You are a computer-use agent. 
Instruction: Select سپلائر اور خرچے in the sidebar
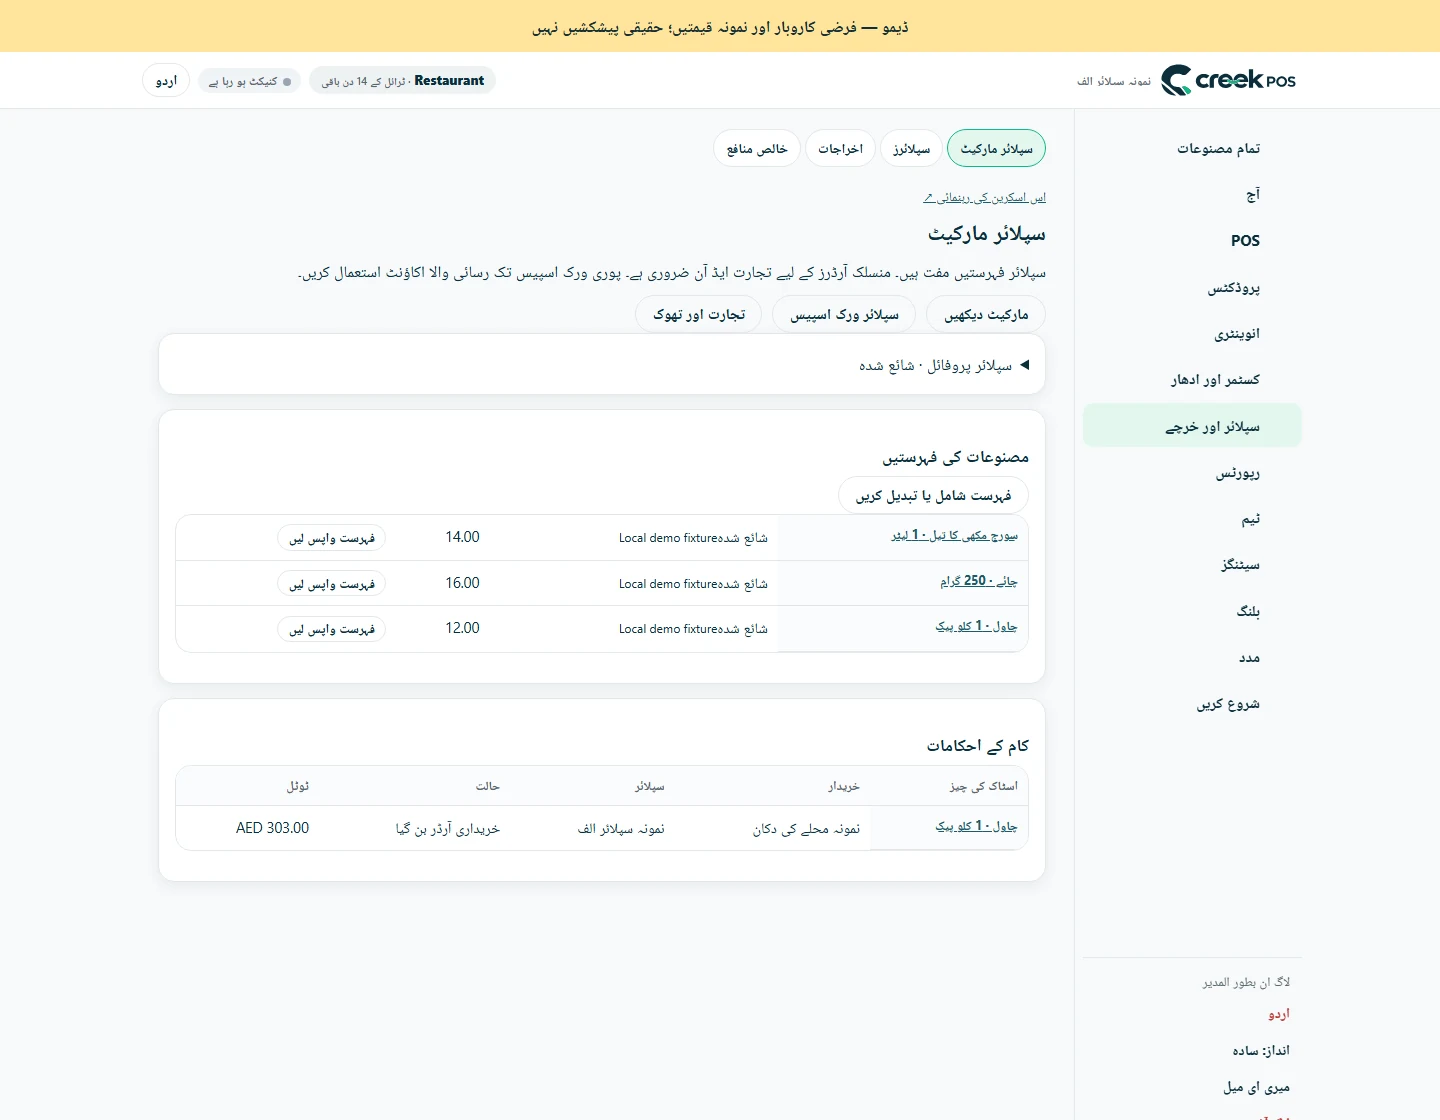click(x=1192, y=426)
